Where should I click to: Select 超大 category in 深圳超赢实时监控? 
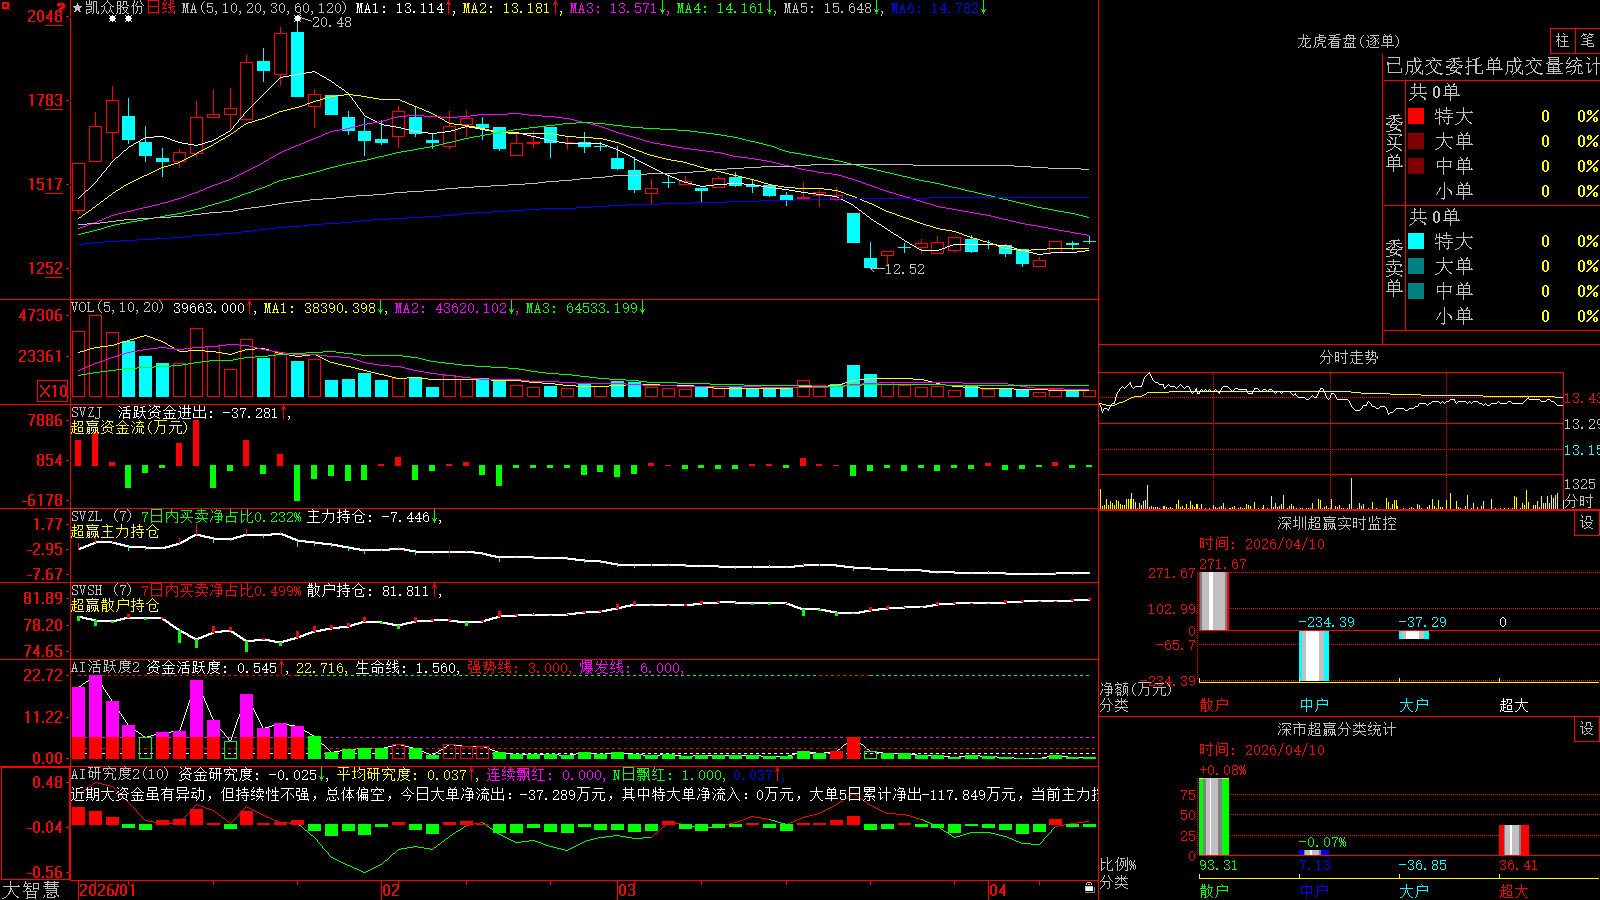[1514, 705]
